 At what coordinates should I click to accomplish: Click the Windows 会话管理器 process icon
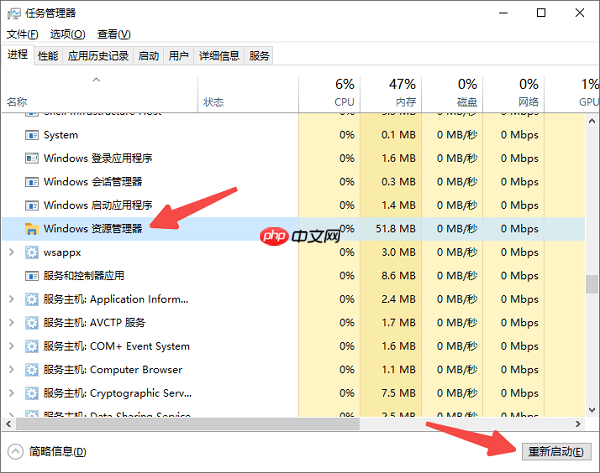pyautogui.click(x=32, y=182)
